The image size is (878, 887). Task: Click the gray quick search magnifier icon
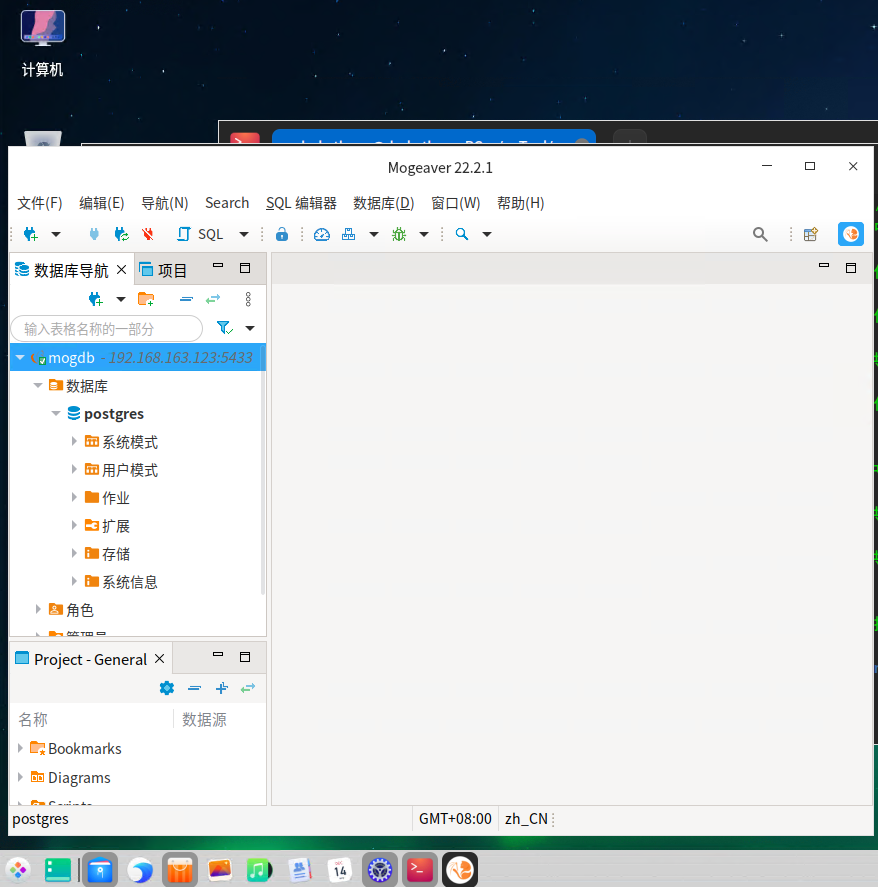(x=760, y=234)
